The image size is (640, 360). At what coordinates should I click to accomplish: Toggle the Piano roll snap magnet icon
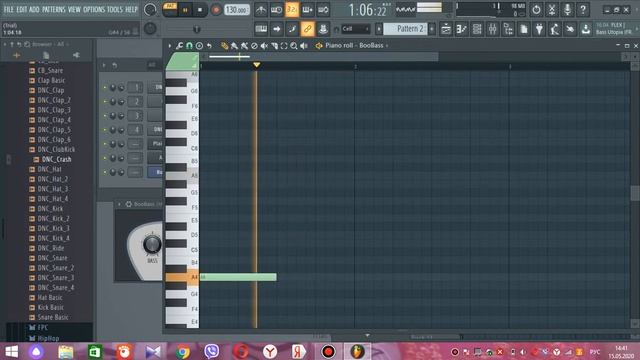pyautogui.click(x=189, y=46)
